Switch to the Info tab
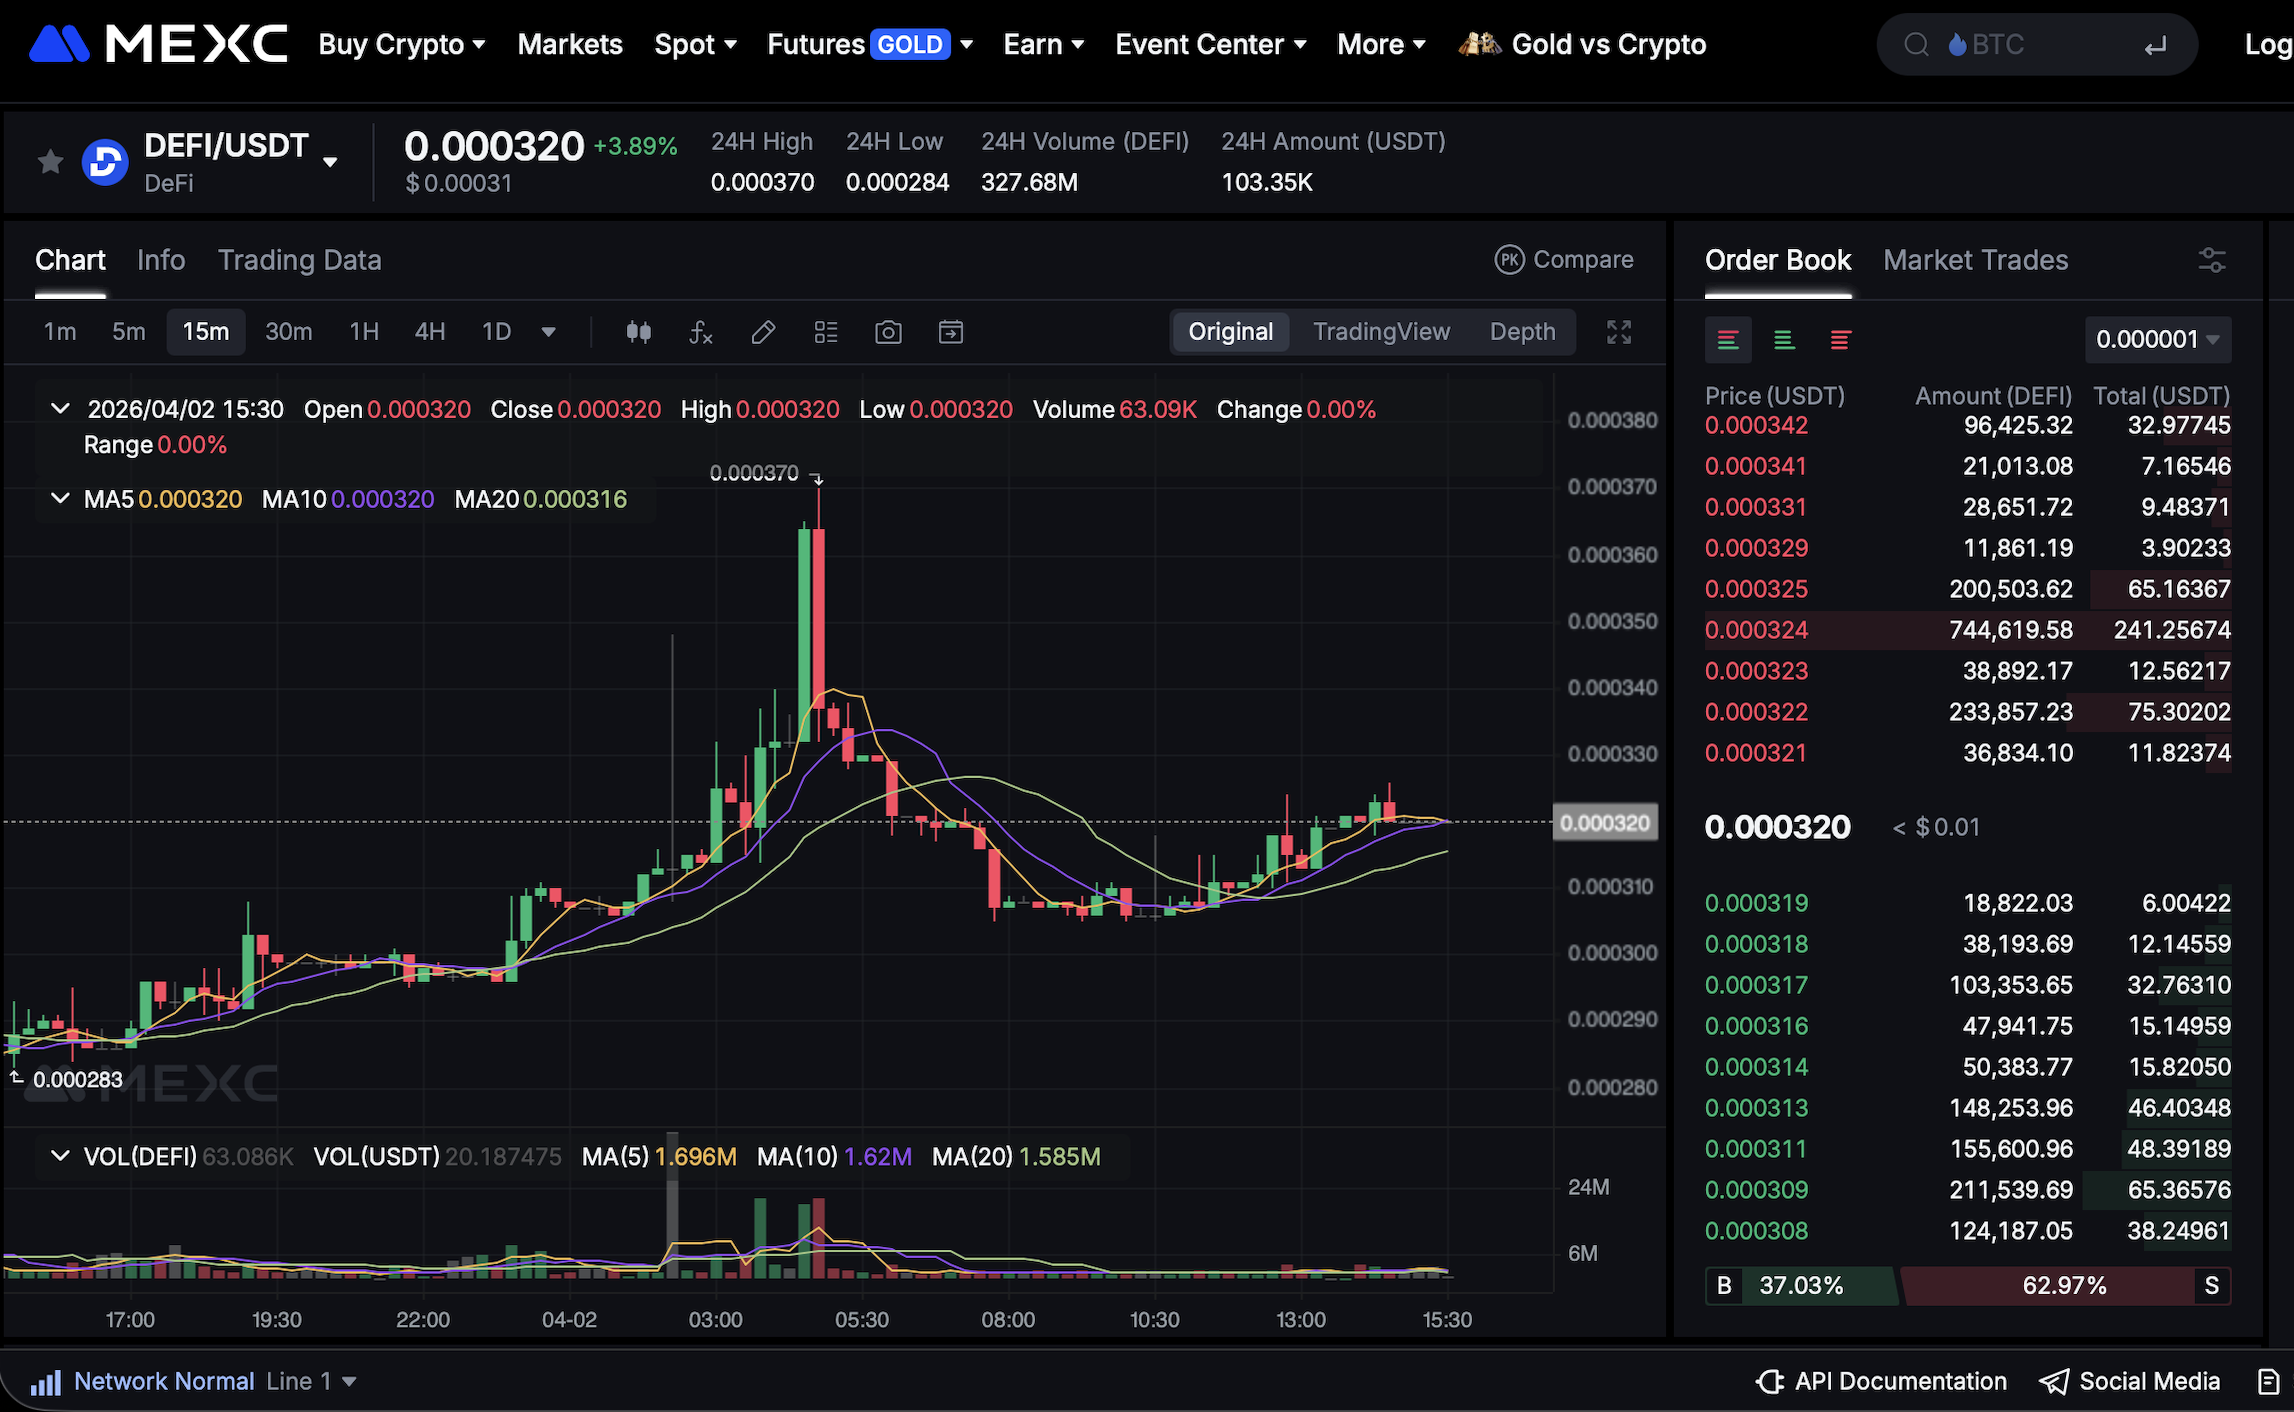 tap(161, 260)
